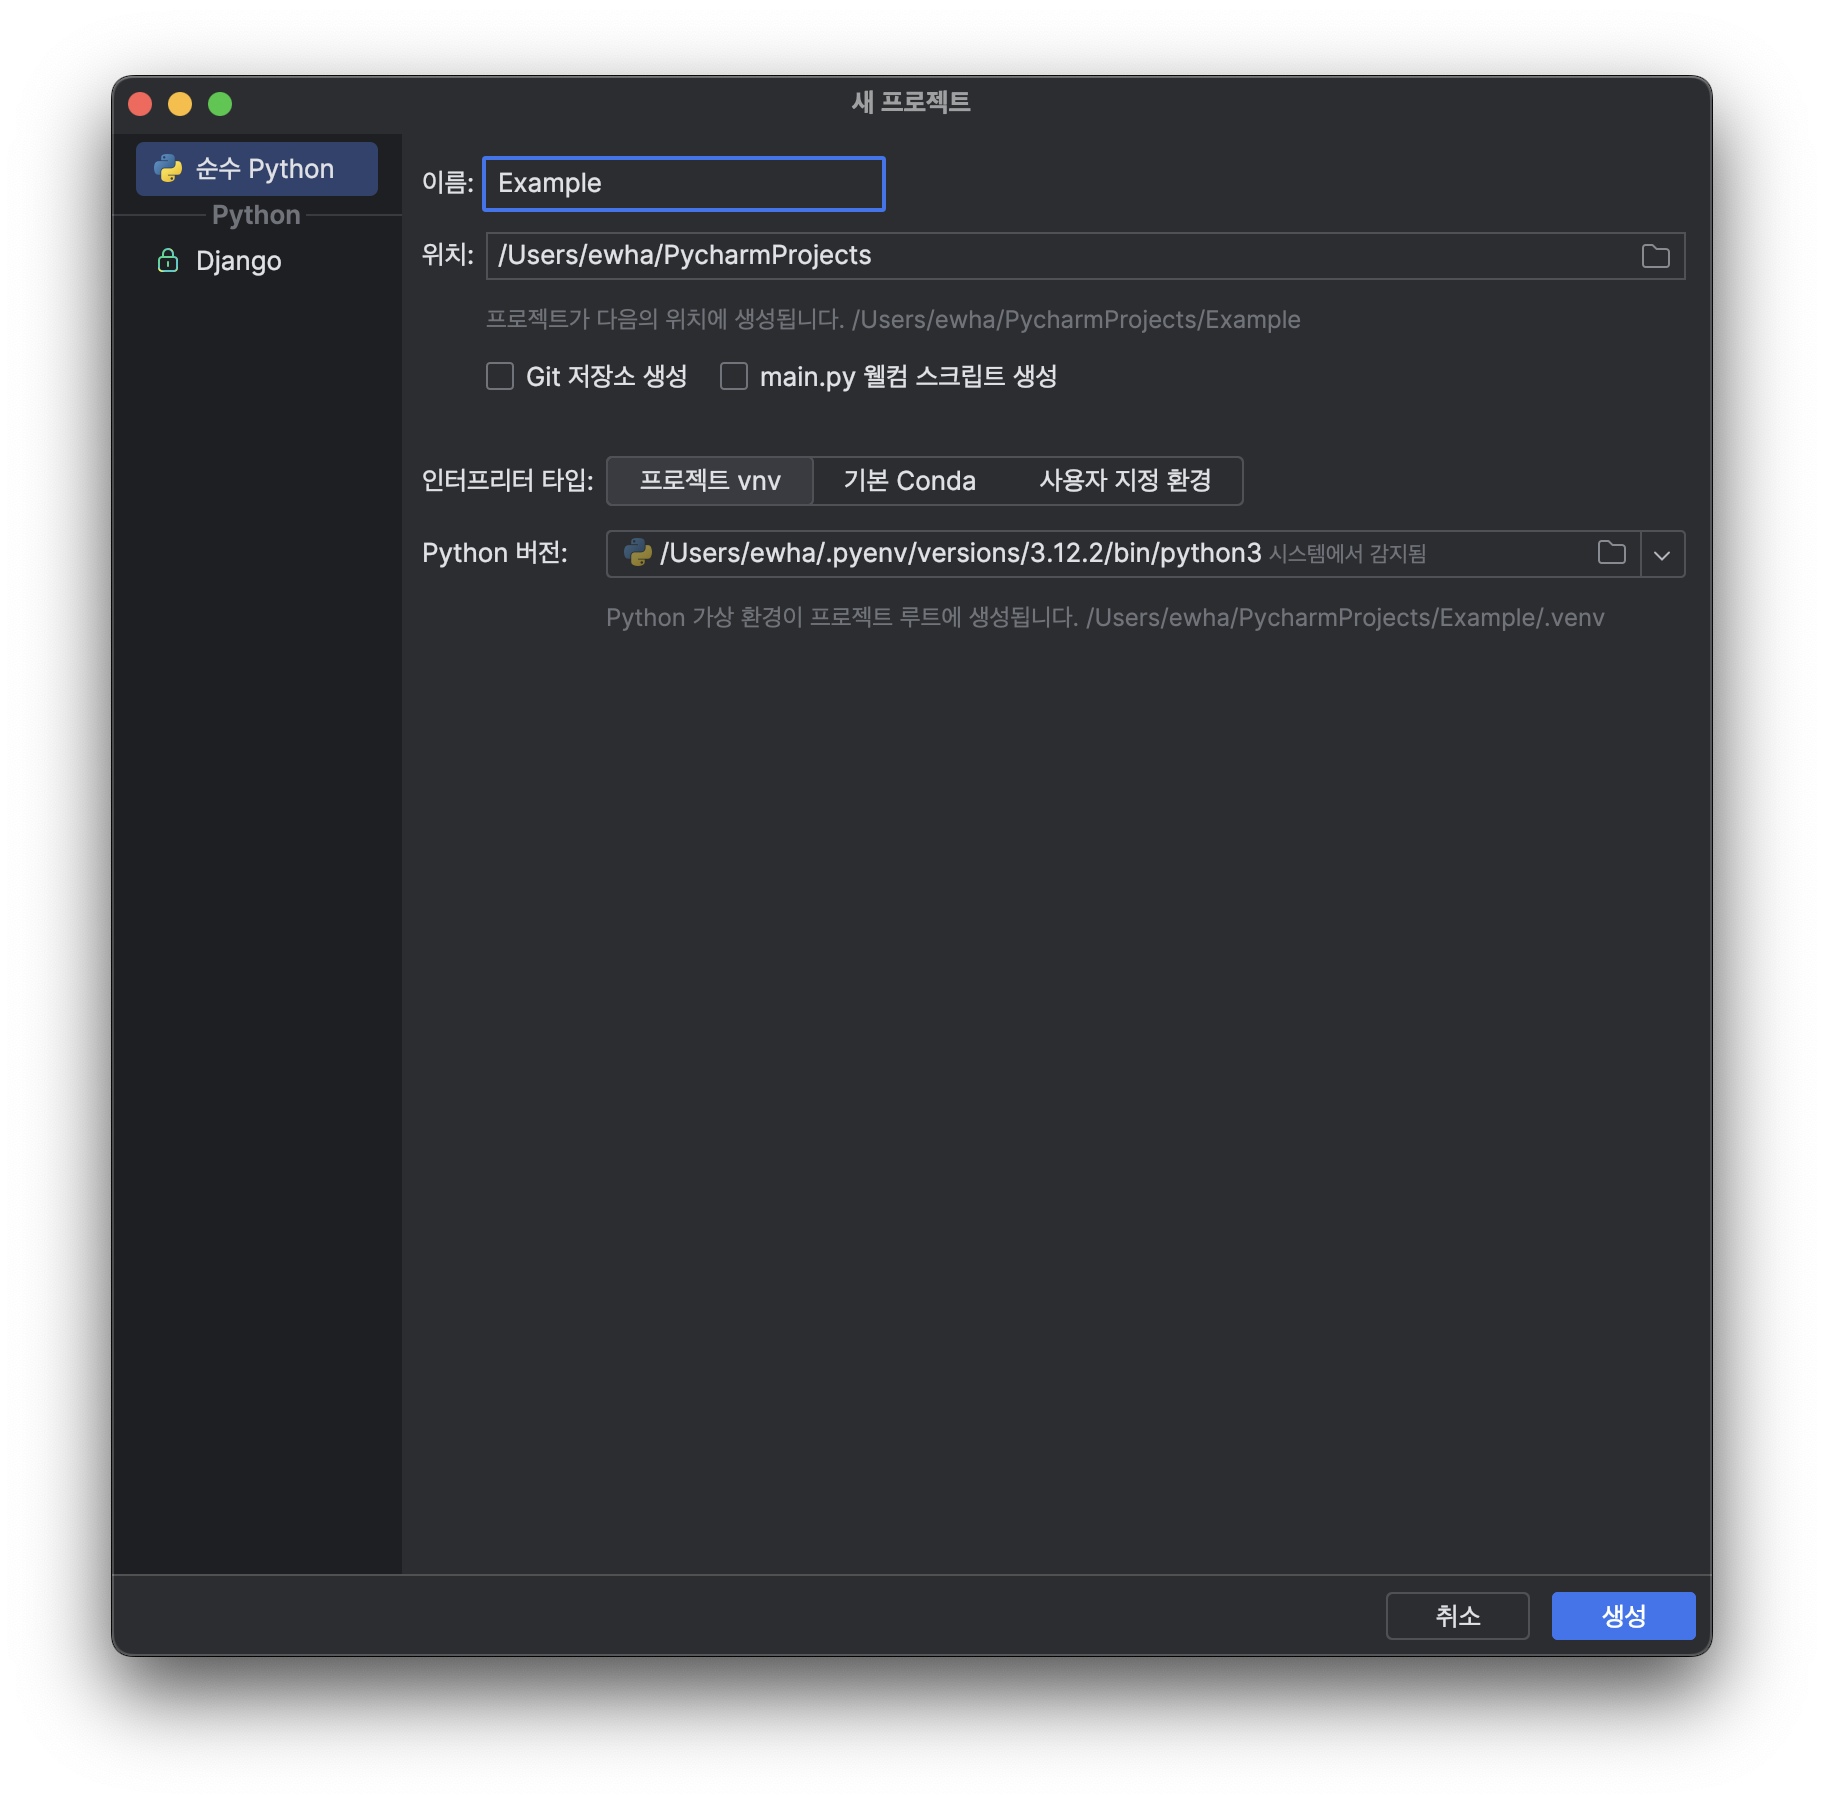Viewport: 1824px width, 1804px height.
Task: Close the 새 프로젝트 window
Action: (140, 104)
